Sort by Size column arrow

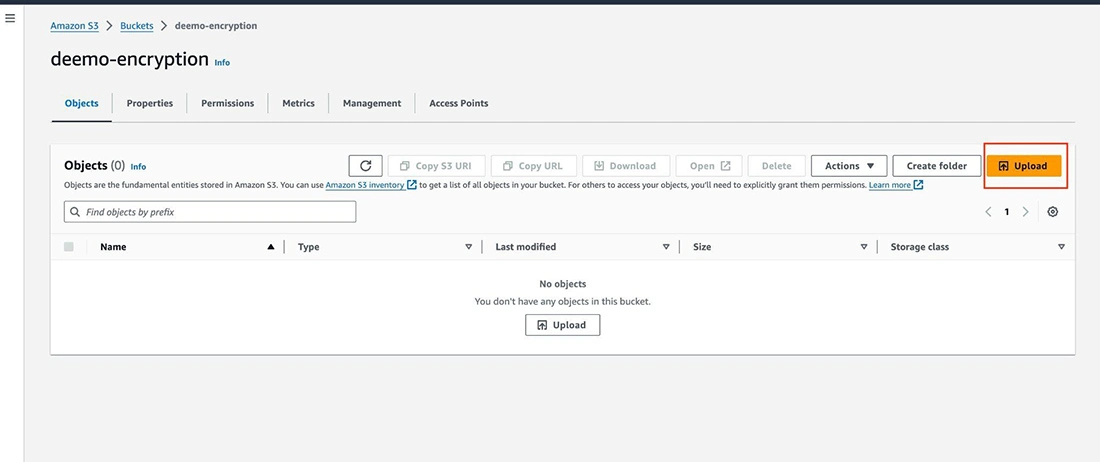(864, 247)
